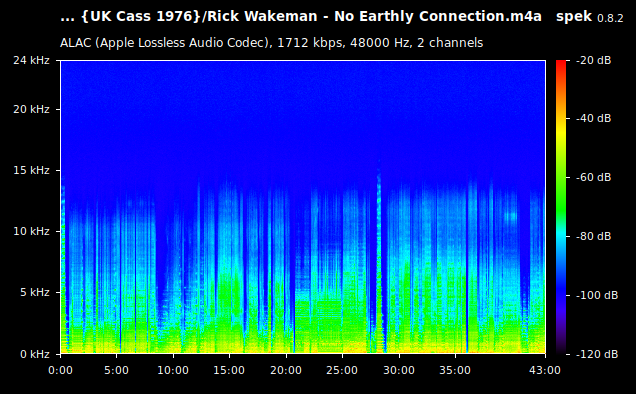
Task: Click the dB color scale bar
Action: (561, 207)
